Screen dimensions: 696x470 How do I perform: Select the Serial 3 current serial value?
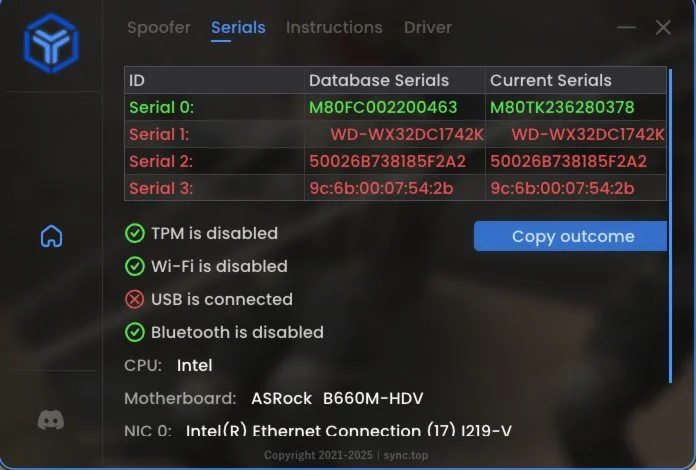[x=562, y=188]
